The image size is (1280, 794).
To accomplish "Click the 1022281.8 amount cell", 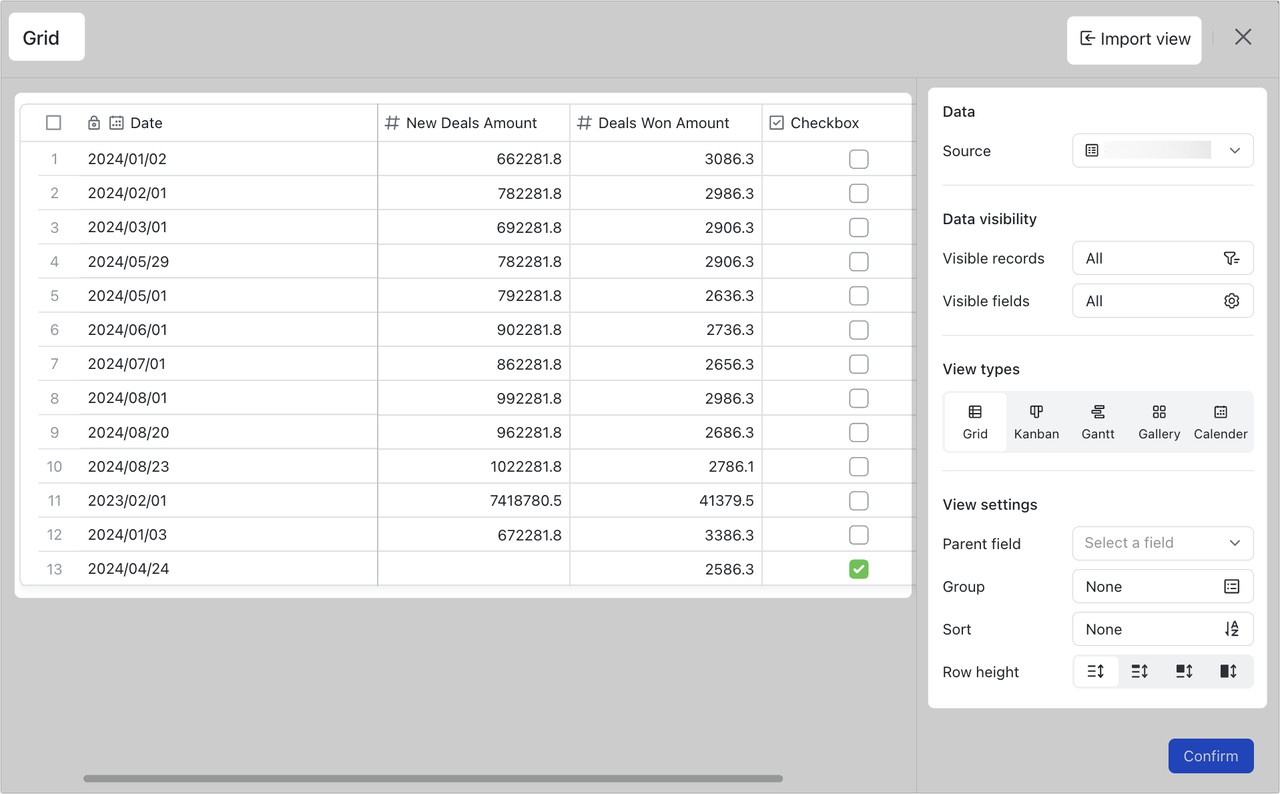I will coord(474,467).
